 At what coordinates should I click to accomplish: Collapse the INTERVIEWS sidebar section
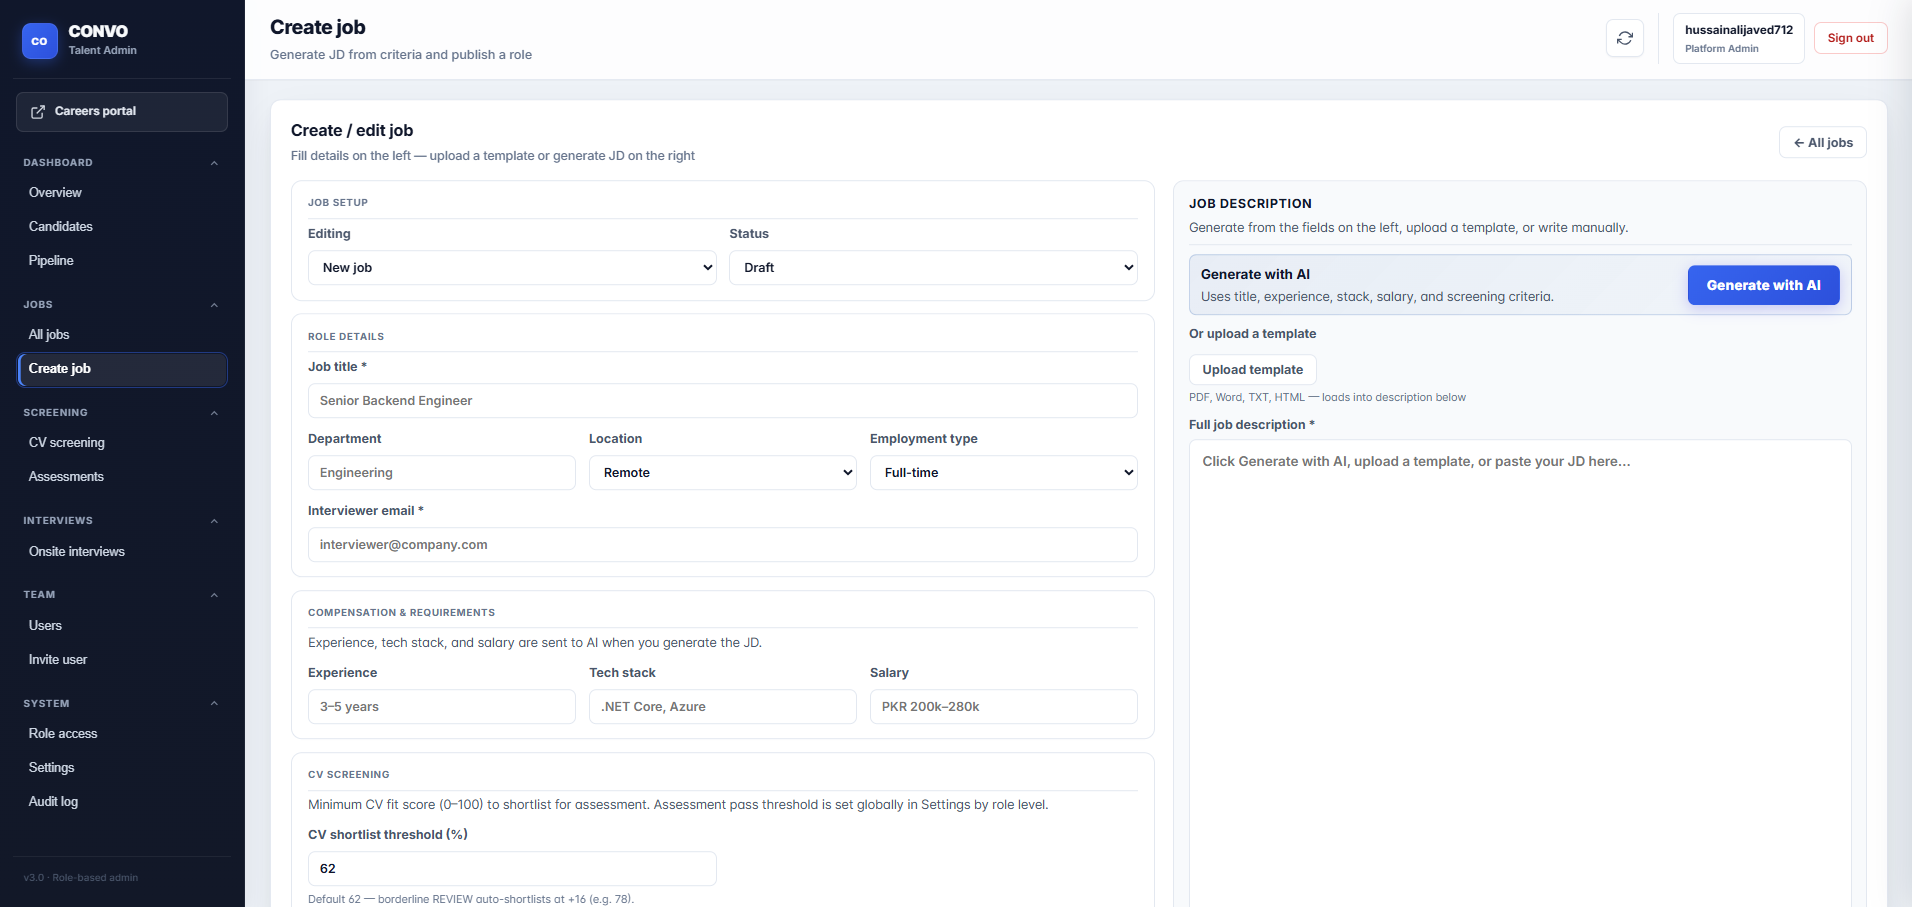[214, 521]
